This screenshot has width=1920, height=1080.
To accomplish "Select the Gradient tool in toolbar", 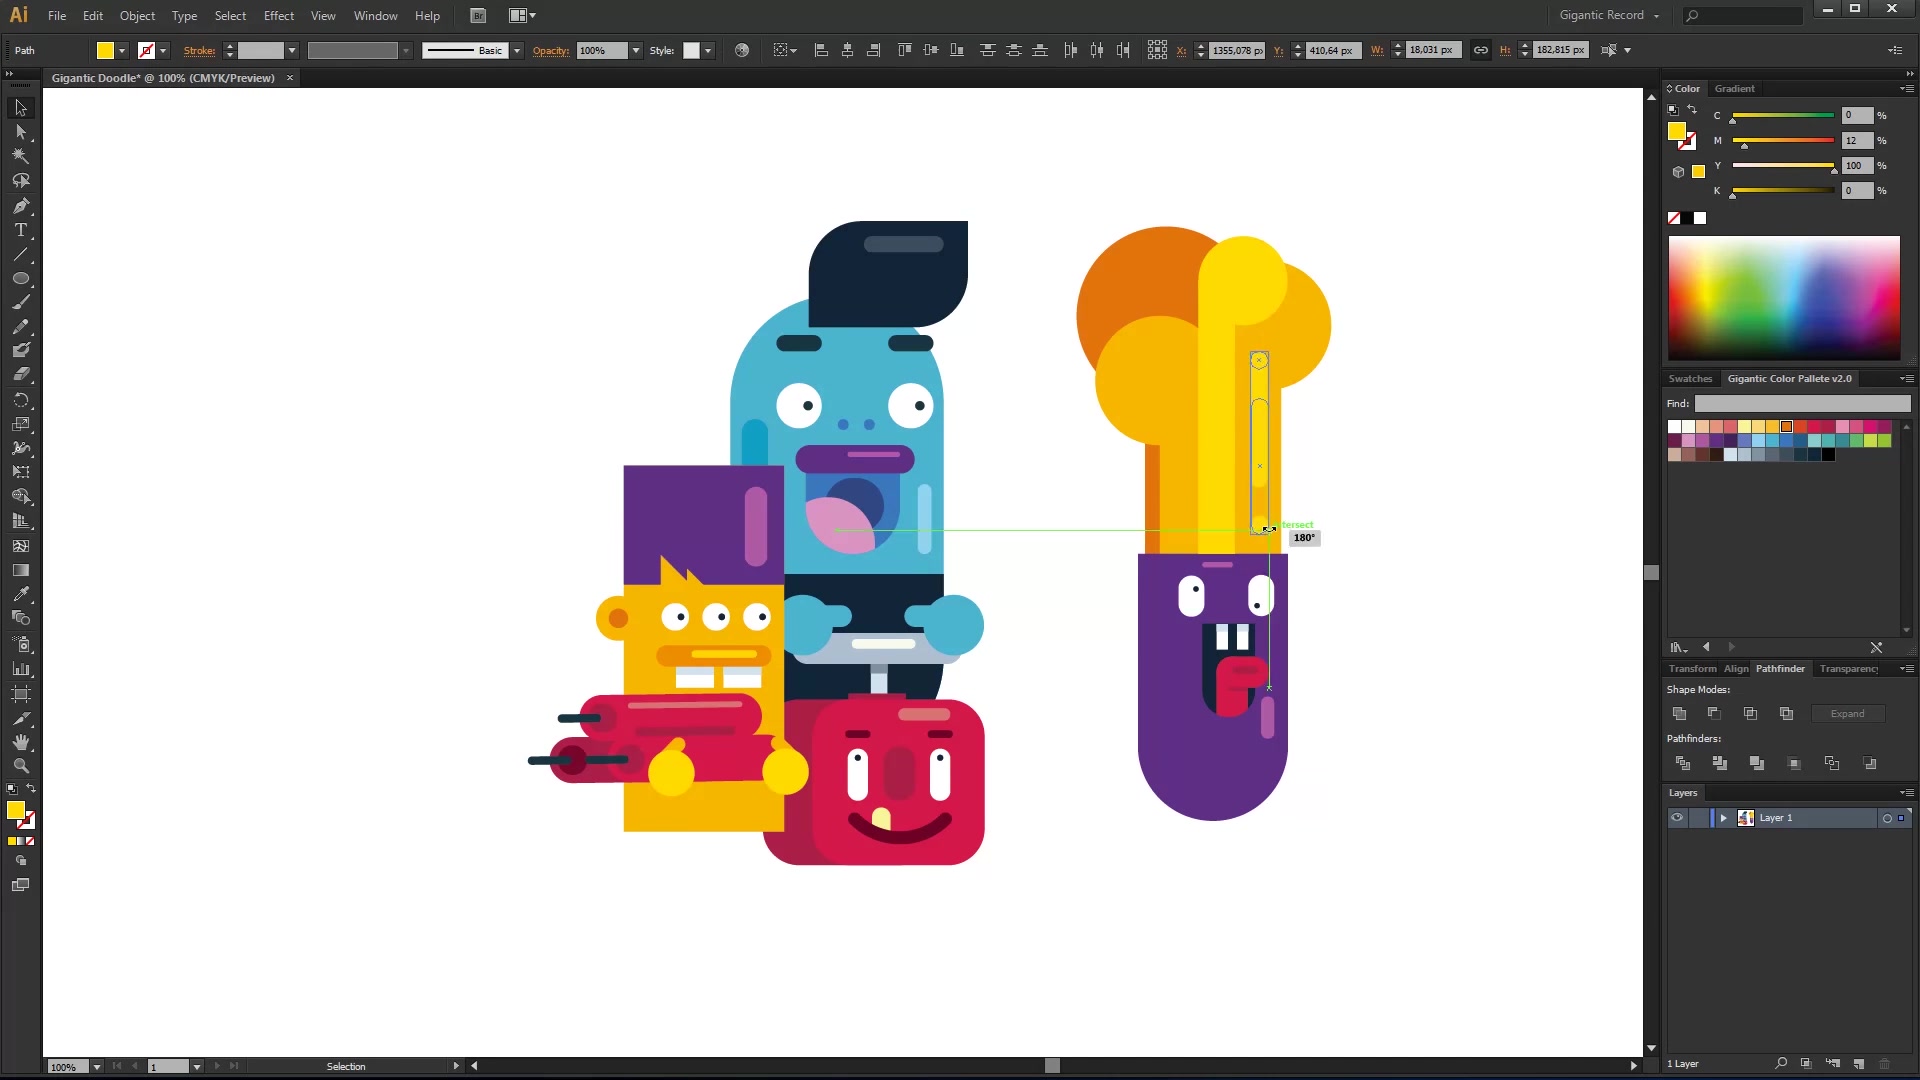I will pyautogui.click(x=20, y=570).
